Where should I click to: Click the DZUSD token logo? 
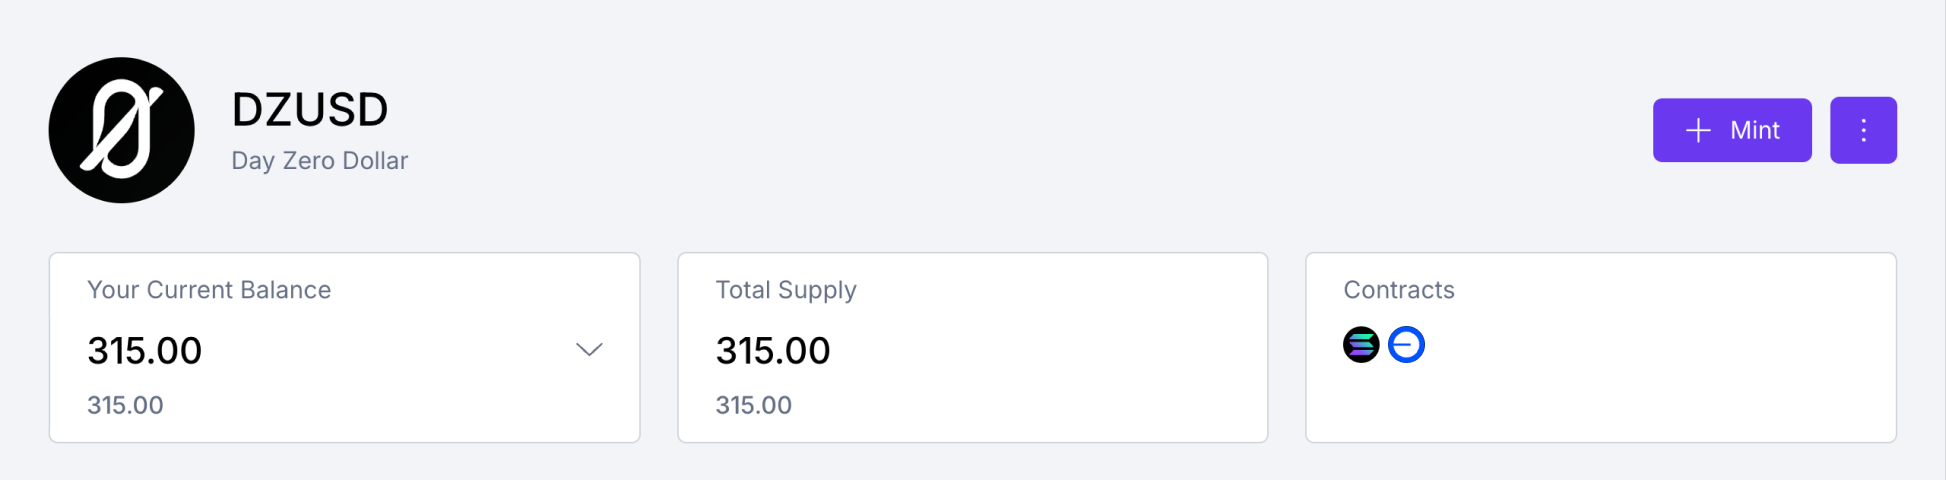click(121, 130)
